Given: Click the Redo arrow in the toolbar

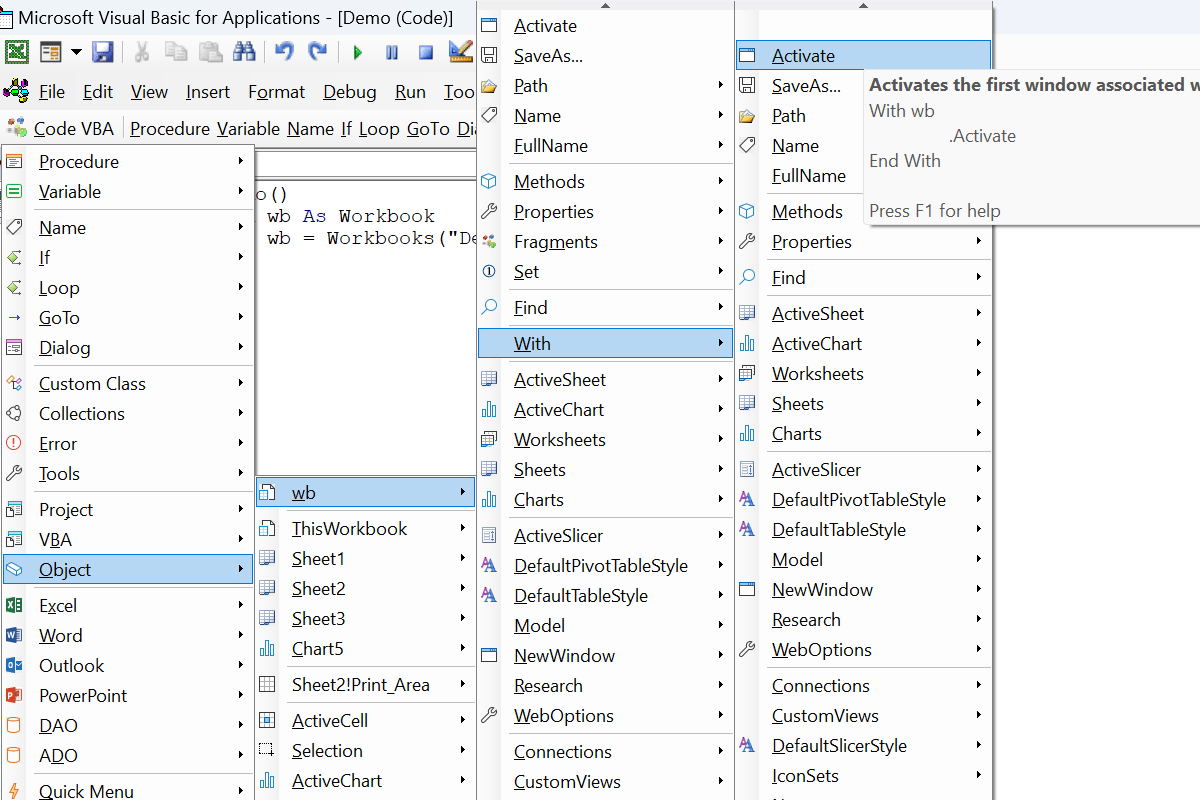Looking at the screenshot, I should (x=318, y=52).
